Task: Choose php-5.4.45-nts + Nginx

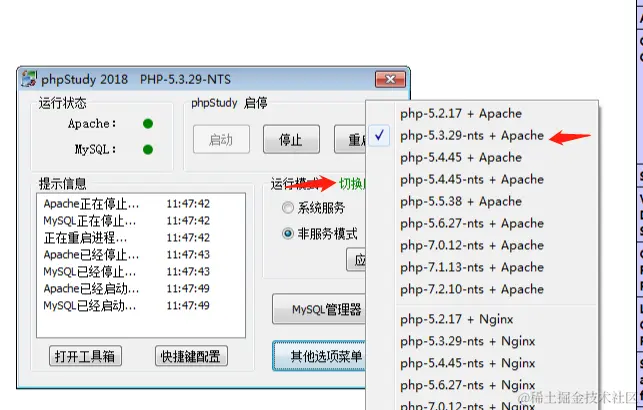Action: pyautogui.click(x=482, y=363)
